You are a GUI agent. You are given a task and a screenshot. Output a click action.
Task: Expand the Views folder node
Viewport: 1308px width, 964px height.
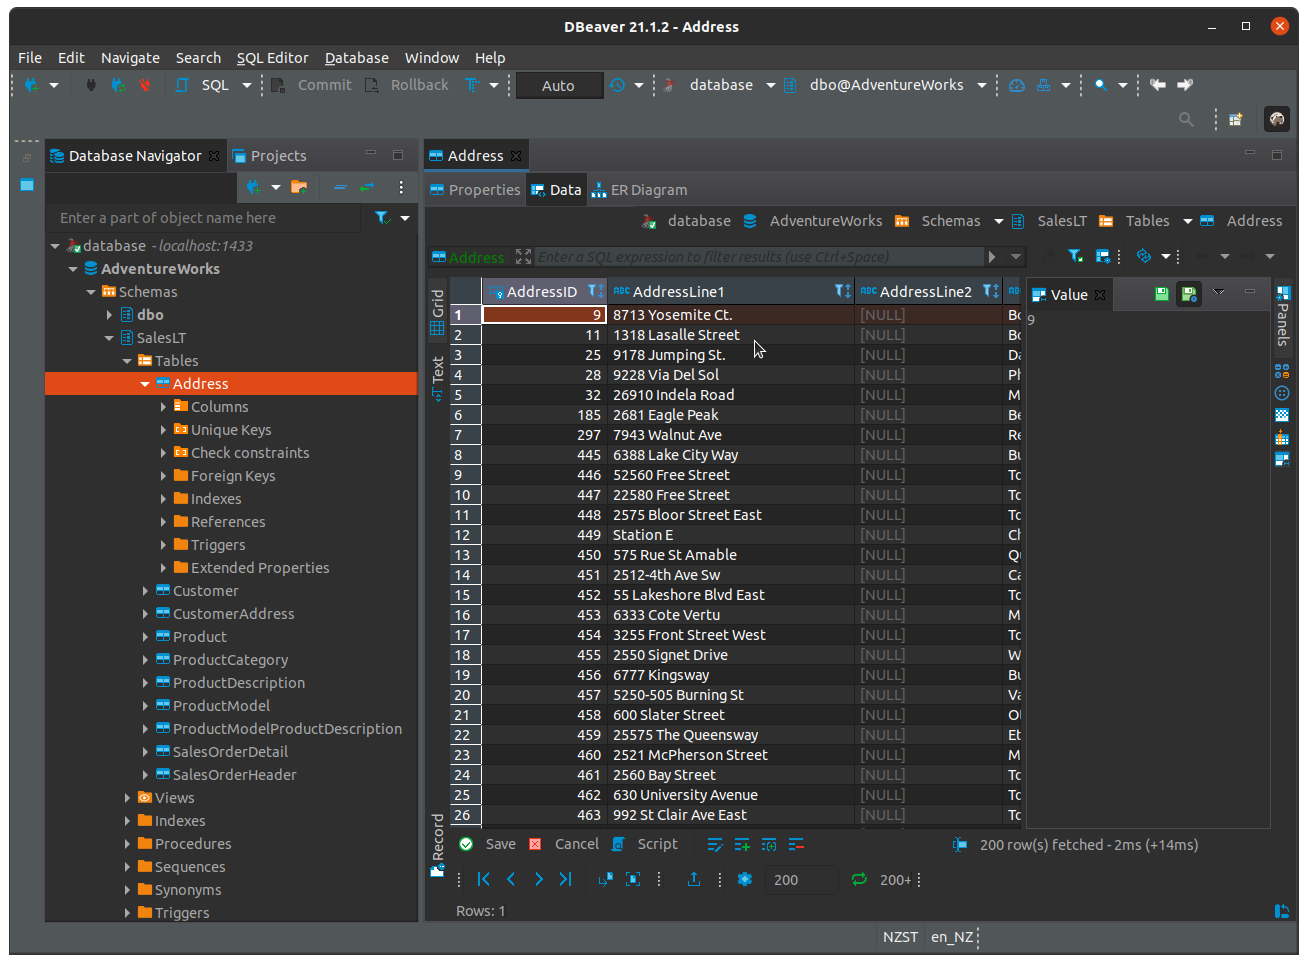point(127,798)
